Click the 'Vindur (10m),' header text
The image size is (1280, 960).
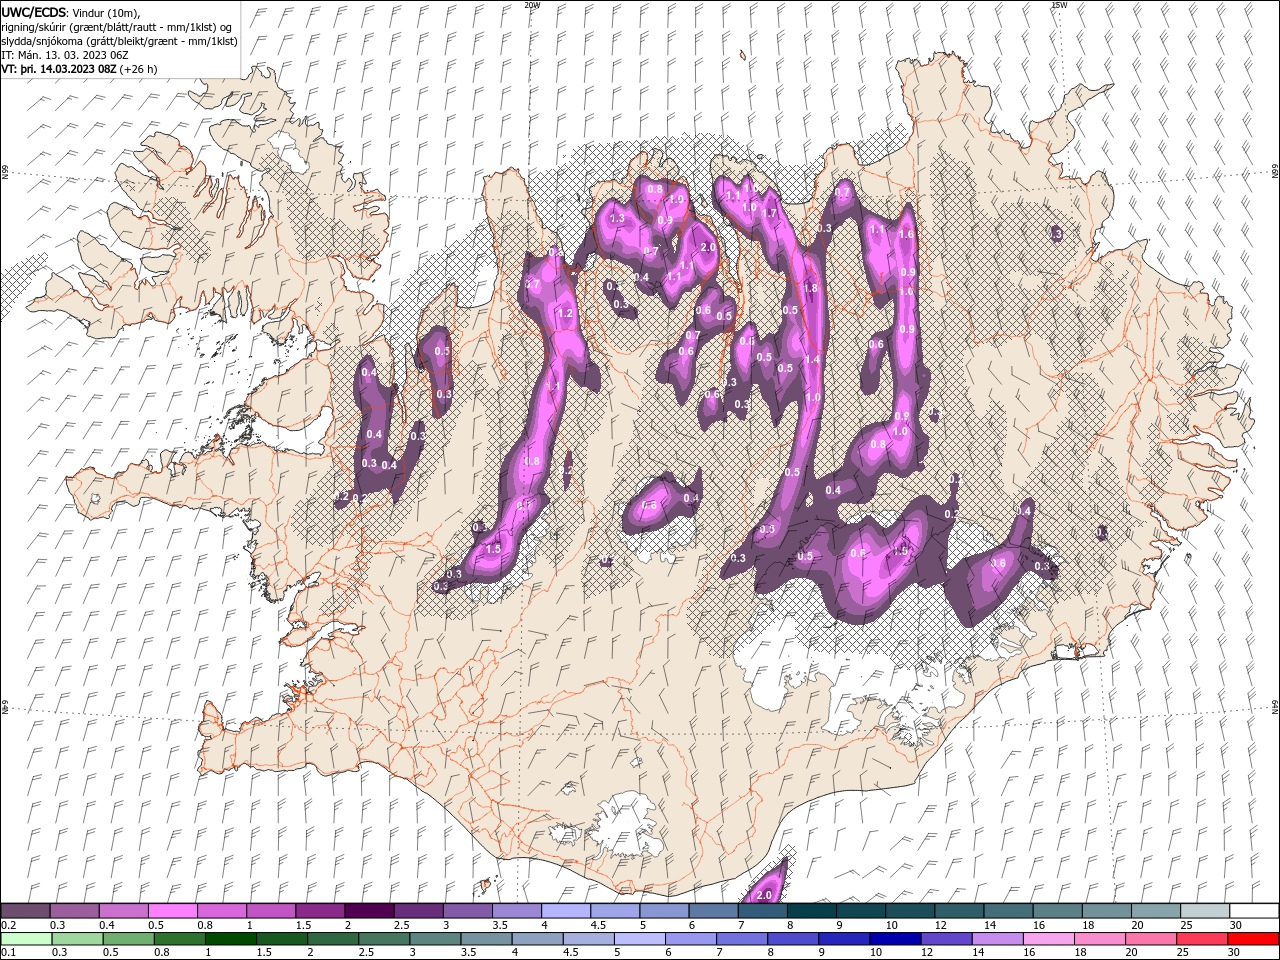[x=106, y=12]
